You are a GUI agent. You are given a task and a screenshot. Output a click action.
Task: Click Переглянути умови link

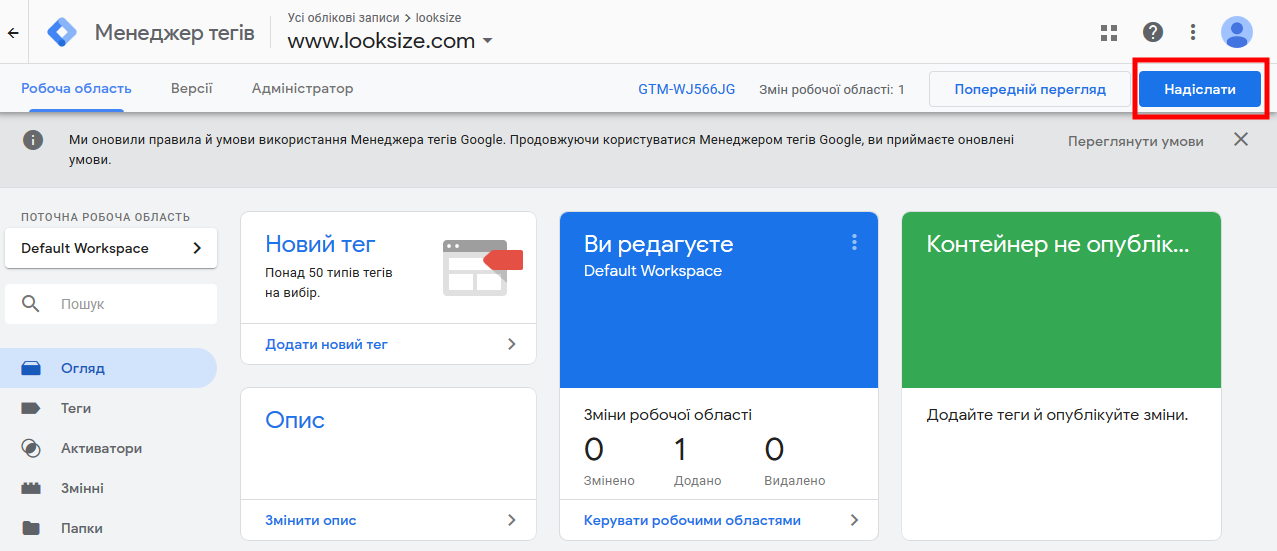pos(1136,141)
